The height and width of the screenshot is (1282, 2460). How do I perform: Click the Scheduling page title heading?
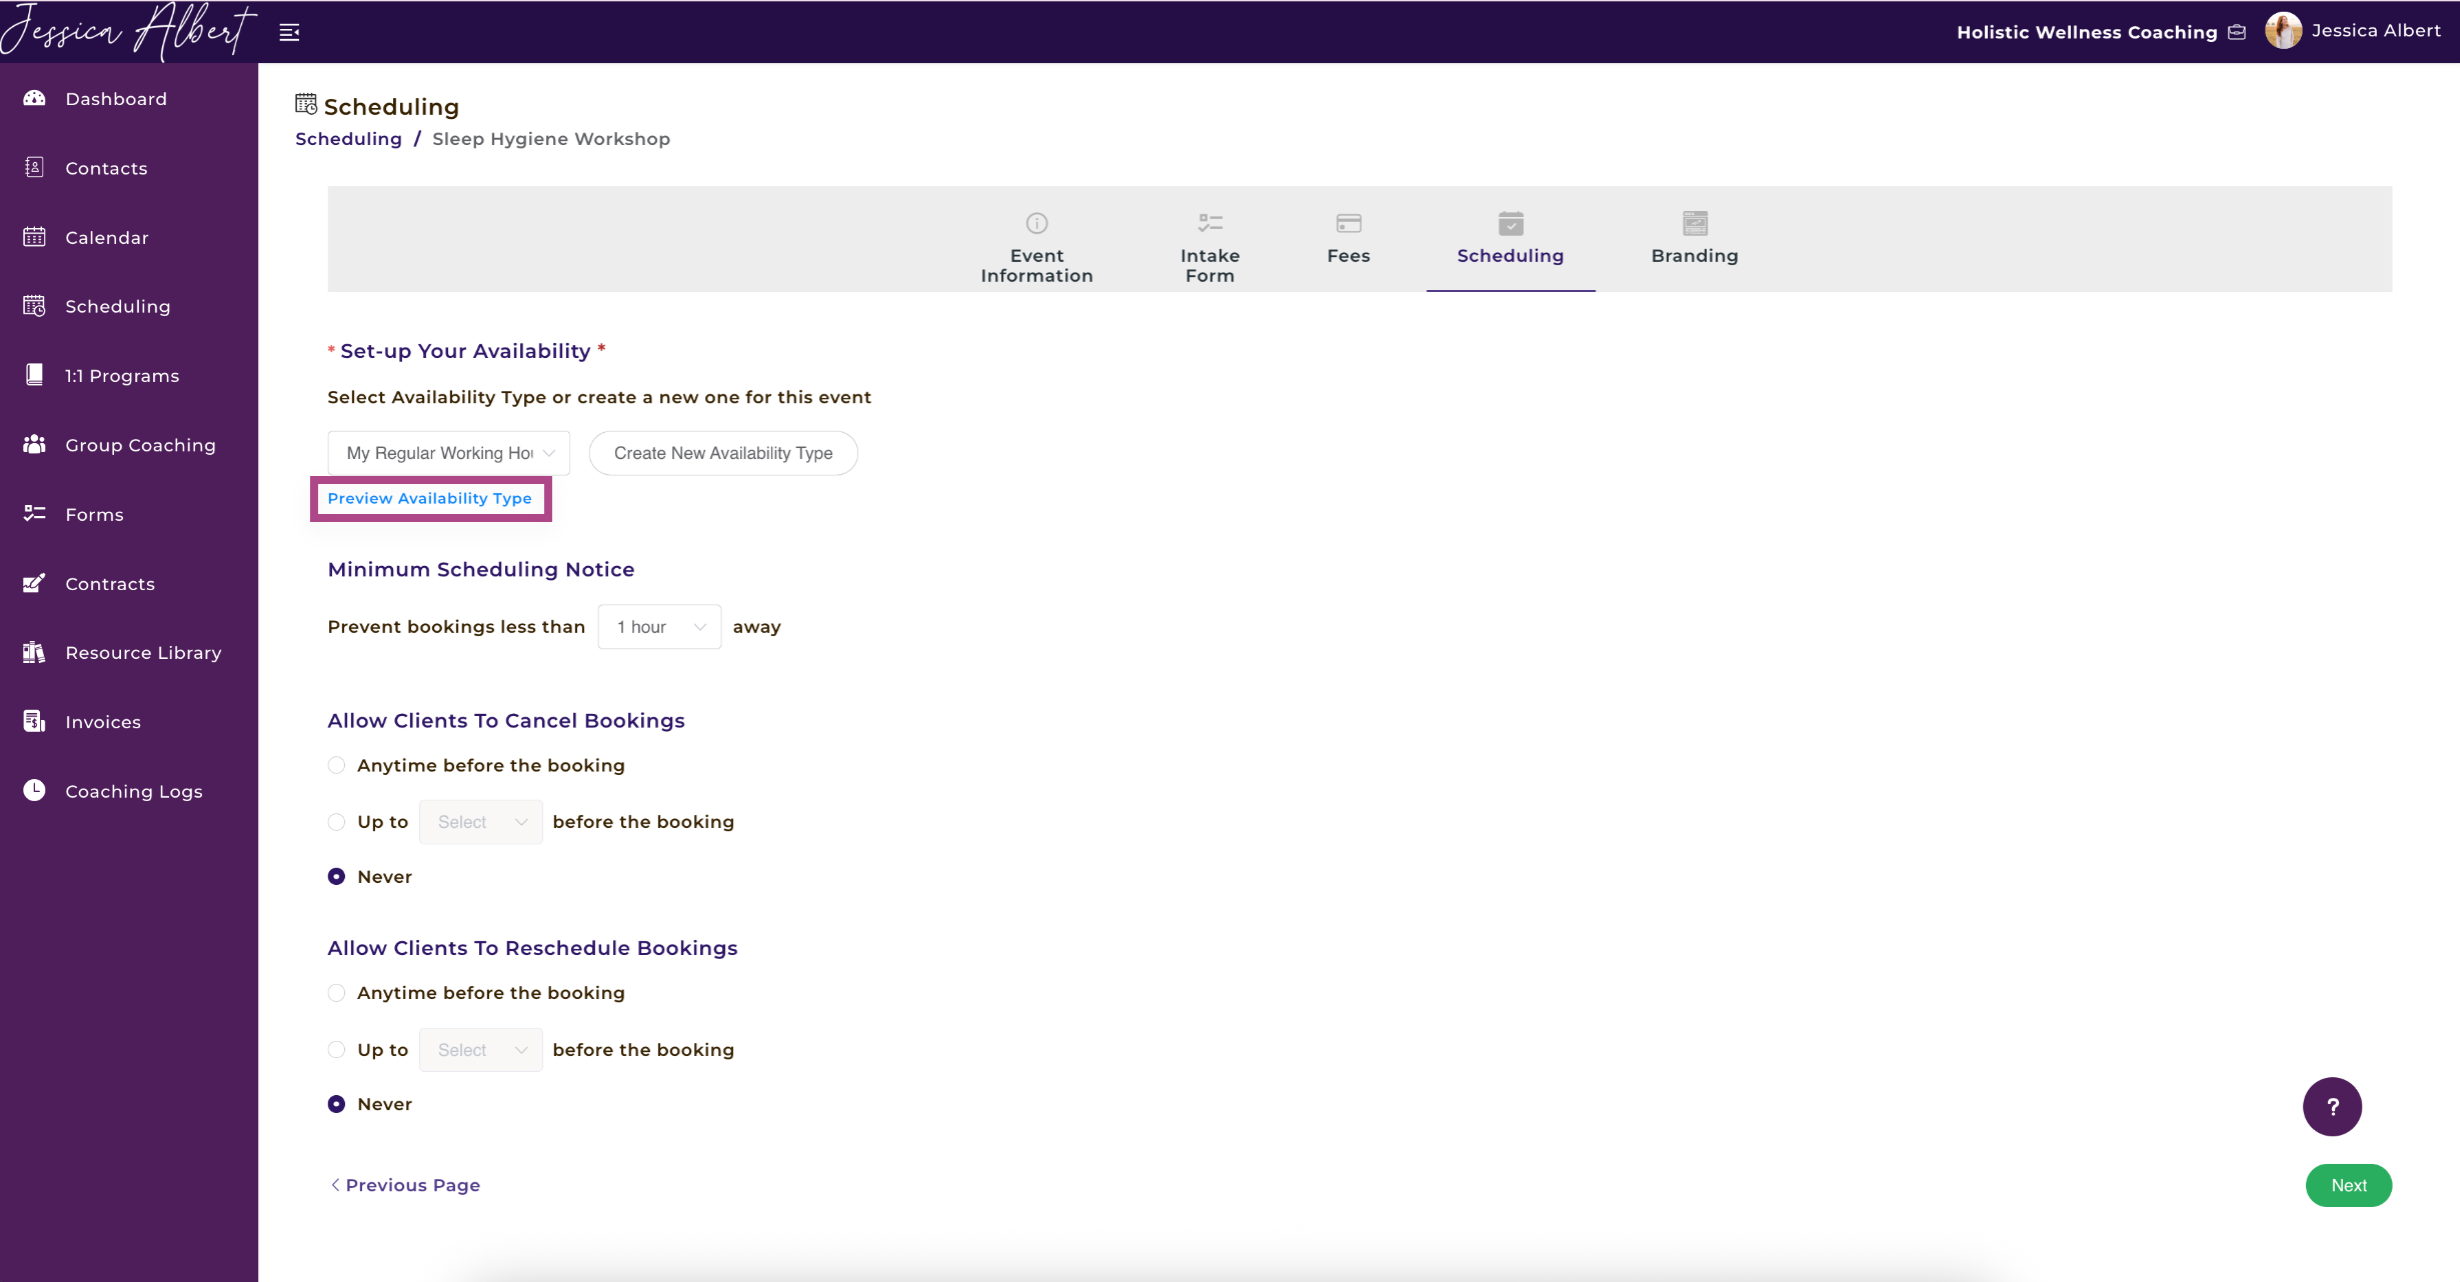coord(391,106)
